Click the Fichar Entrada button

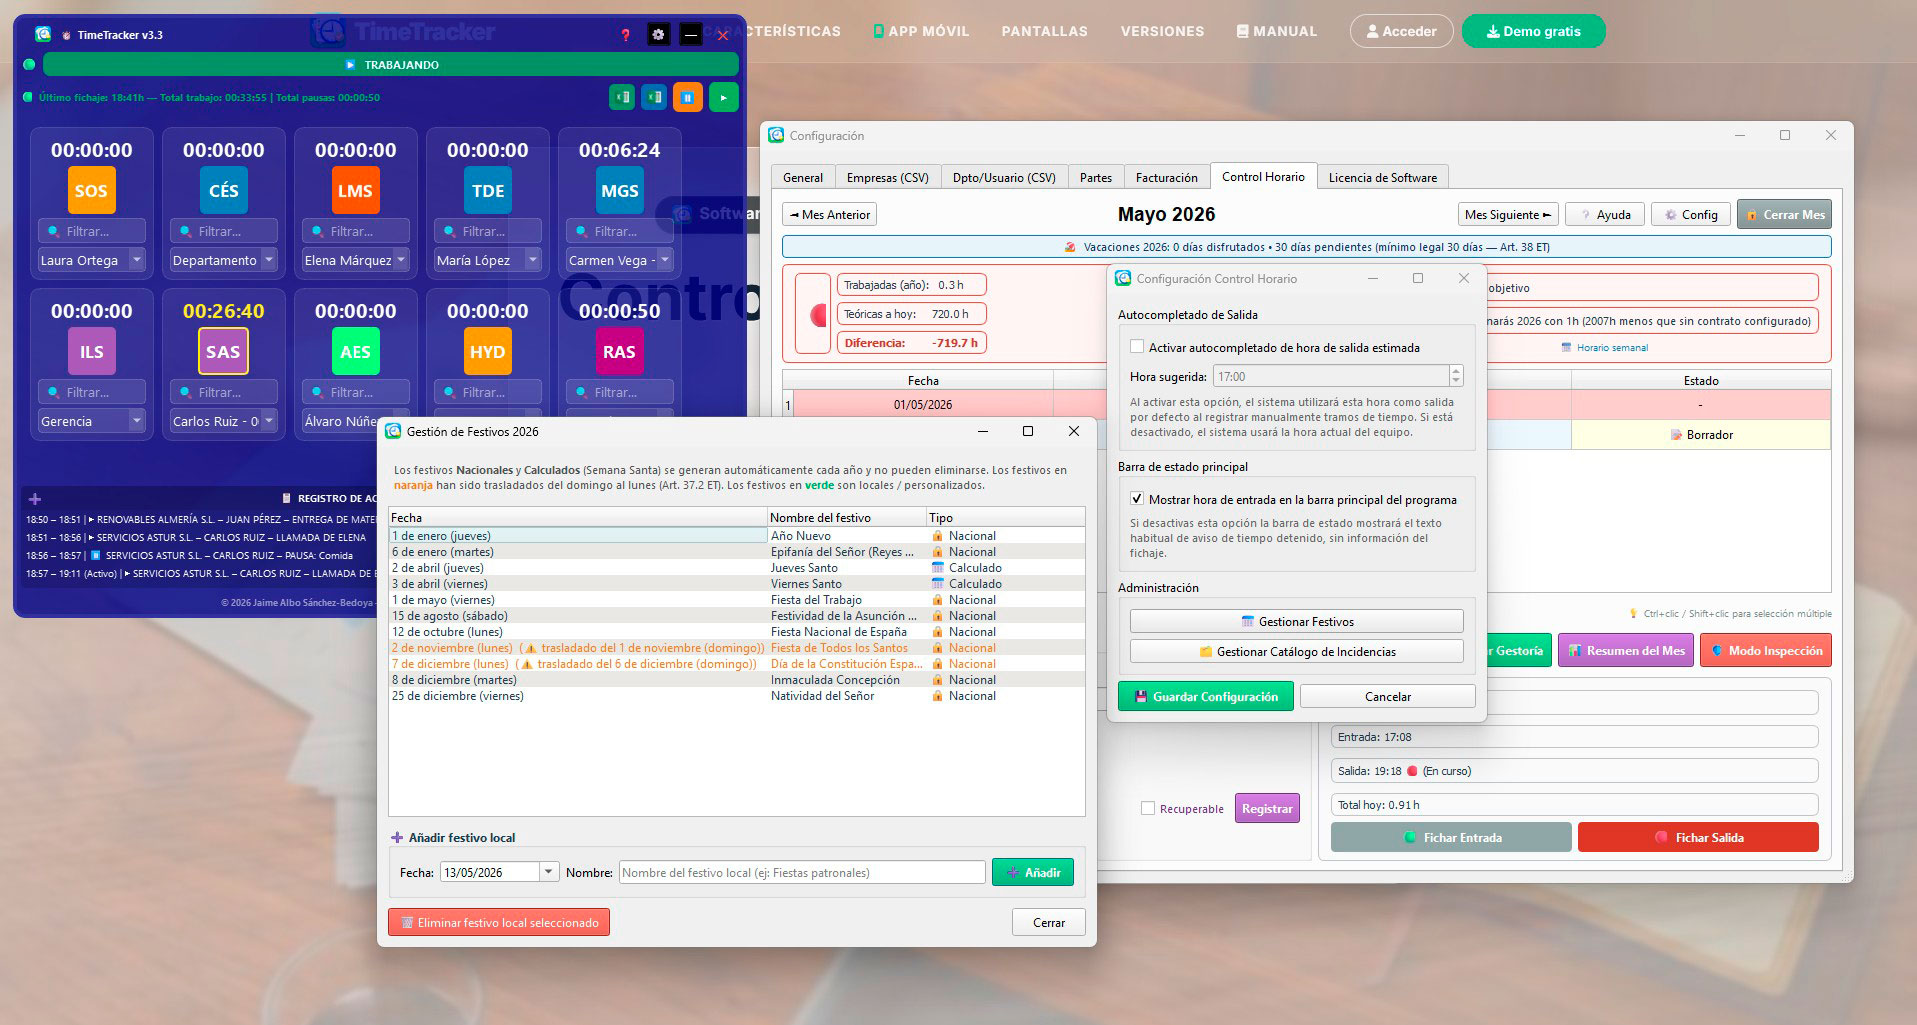[1451, 837]
